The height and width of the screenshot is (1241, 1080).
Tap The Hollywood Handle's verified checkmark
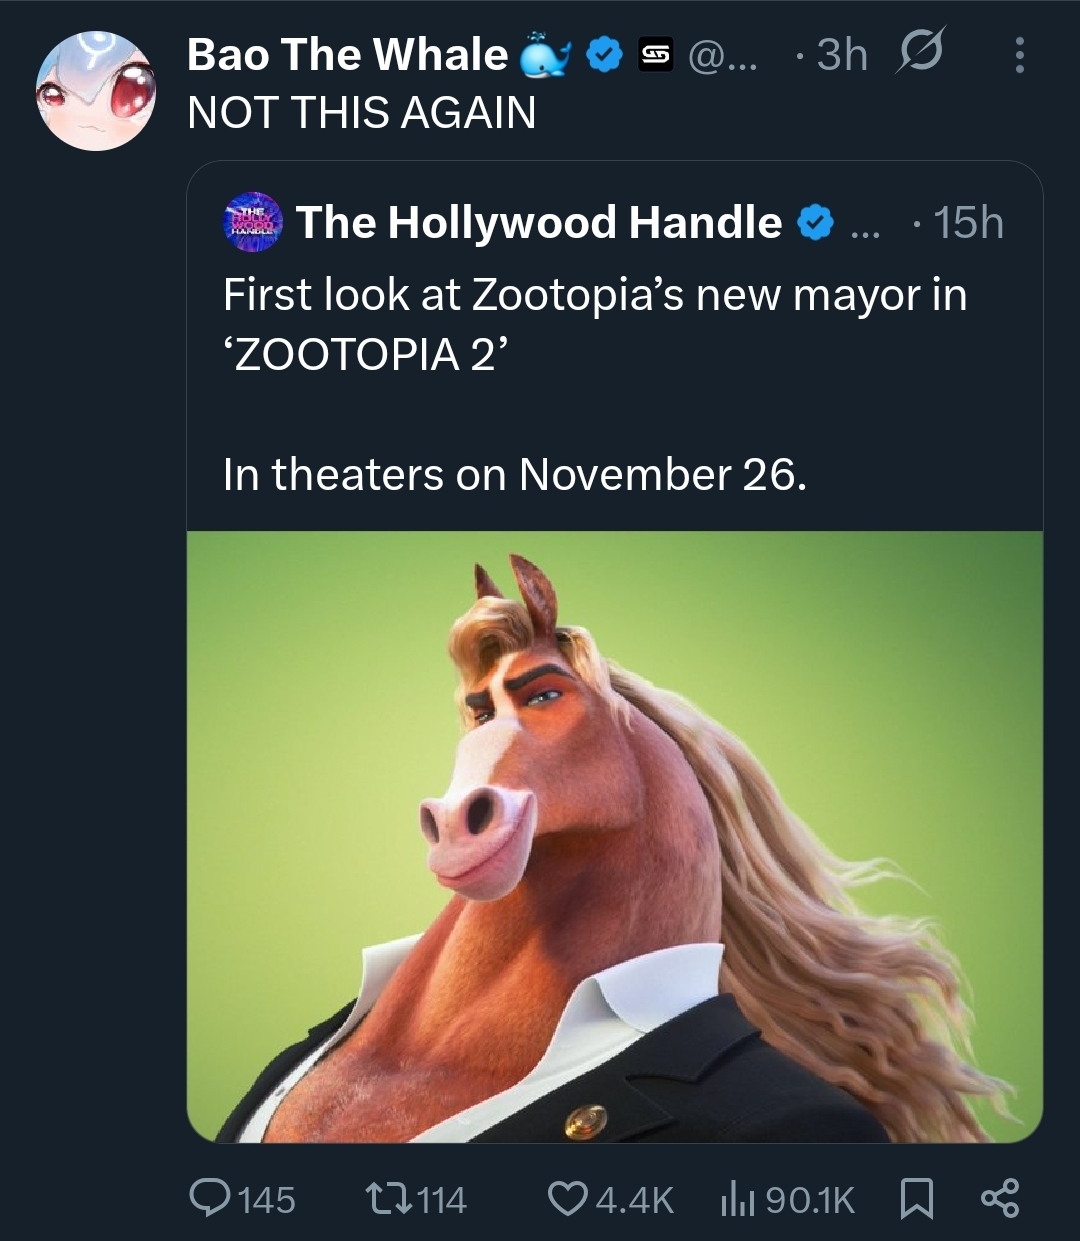[816, 223]
